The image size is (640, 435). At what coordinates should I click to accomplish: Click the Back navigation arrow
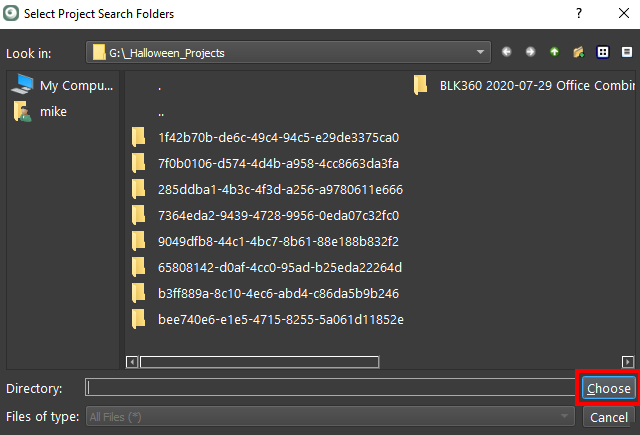507,52
